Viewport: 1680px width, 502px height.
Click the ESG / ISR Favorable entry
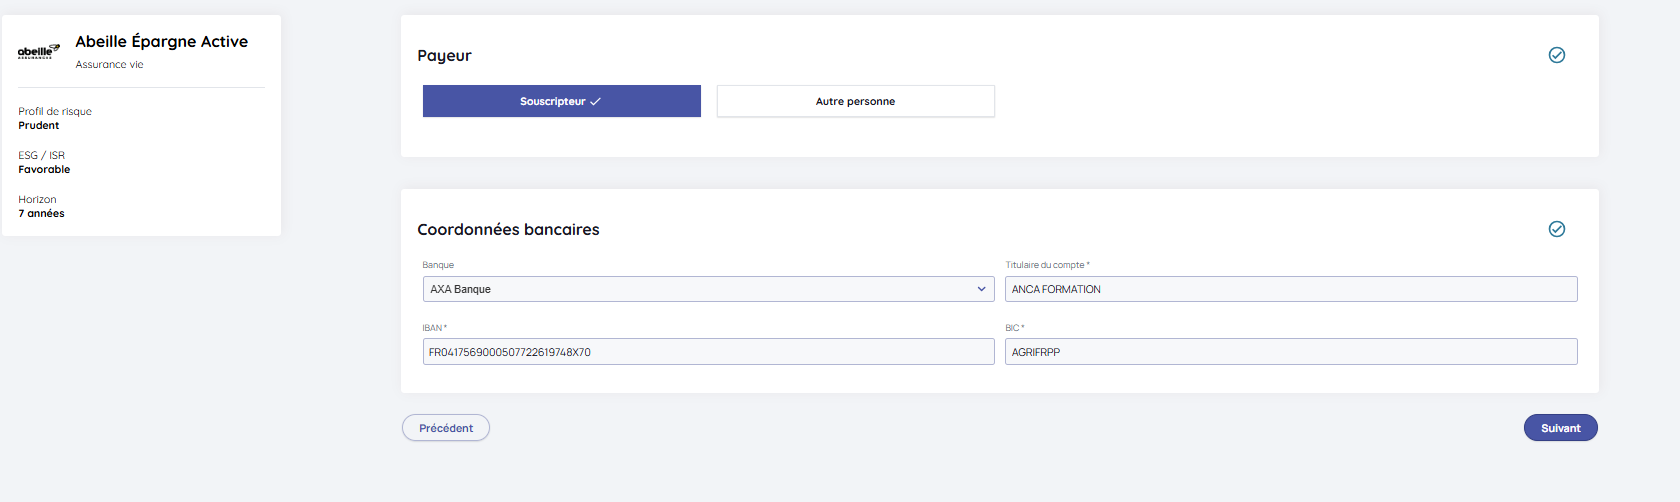44,162
